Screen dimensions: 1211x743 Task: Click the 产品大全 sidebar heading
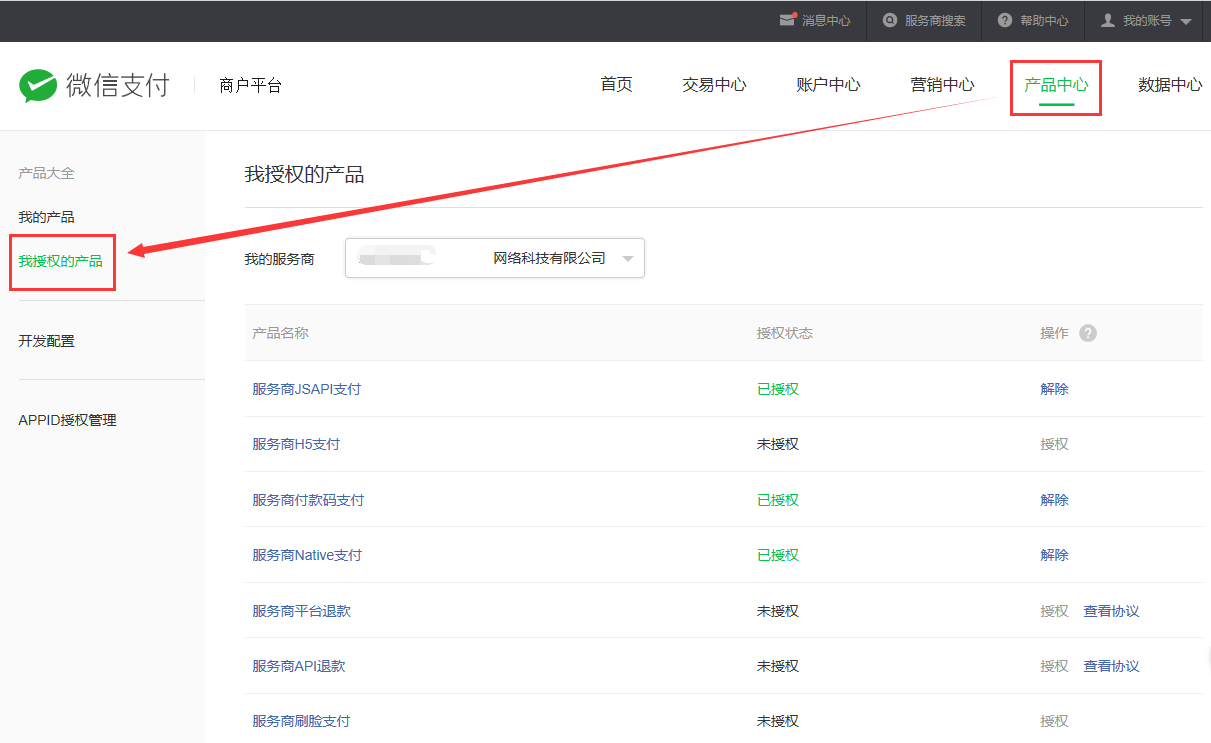(46, 173)
